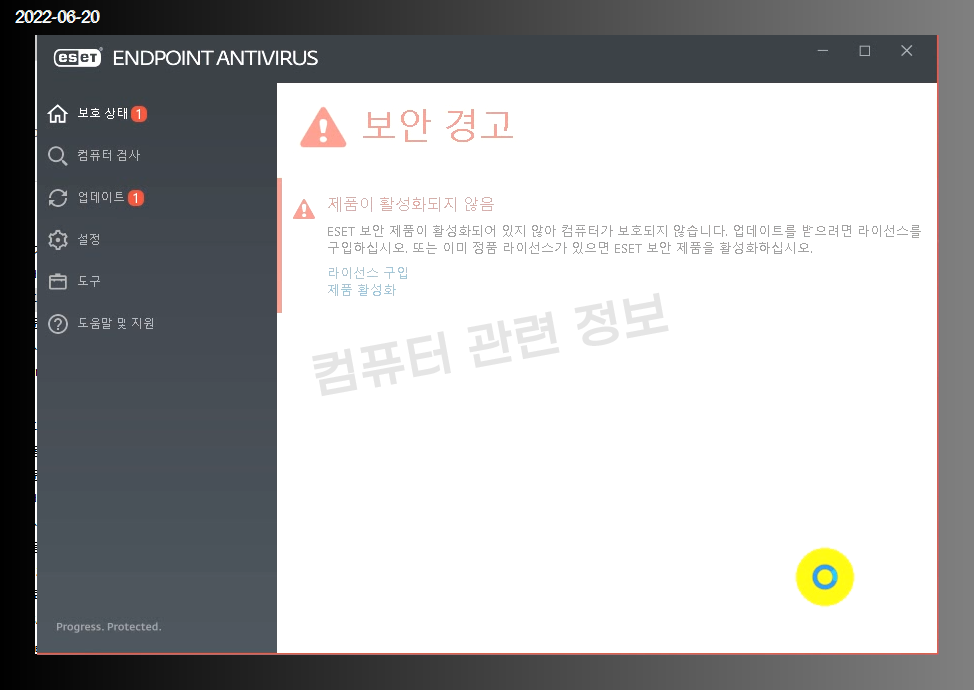Click the red badge on 업데이트
Viewport: 974px width, 690px height.
(x=136, y=197)
